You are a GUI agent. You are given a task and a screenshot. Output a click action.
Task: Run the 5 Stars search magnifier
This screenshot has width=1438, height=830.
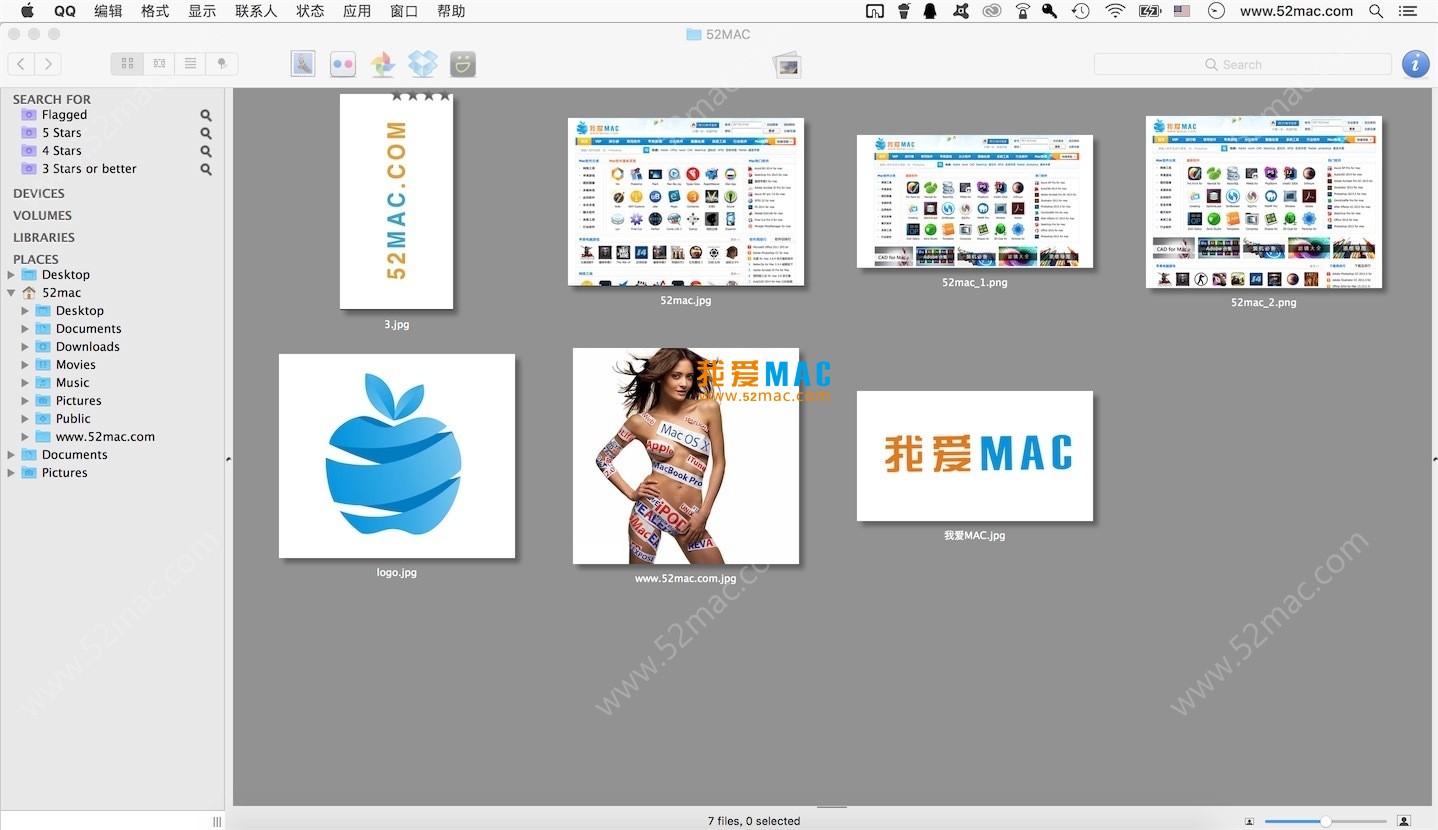coord(206,133)
